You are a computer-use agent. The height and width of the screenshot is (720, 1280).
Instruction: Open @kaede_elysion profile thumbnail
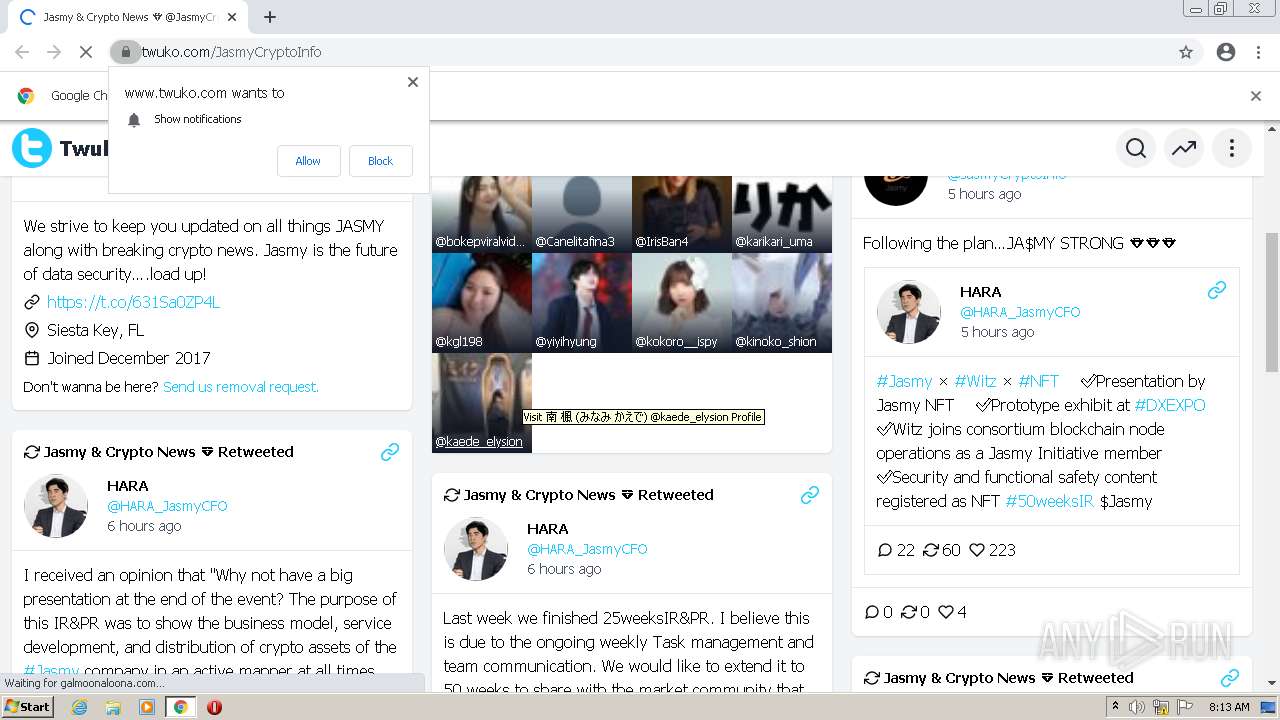pyautogui.click(x=482, y=402)
